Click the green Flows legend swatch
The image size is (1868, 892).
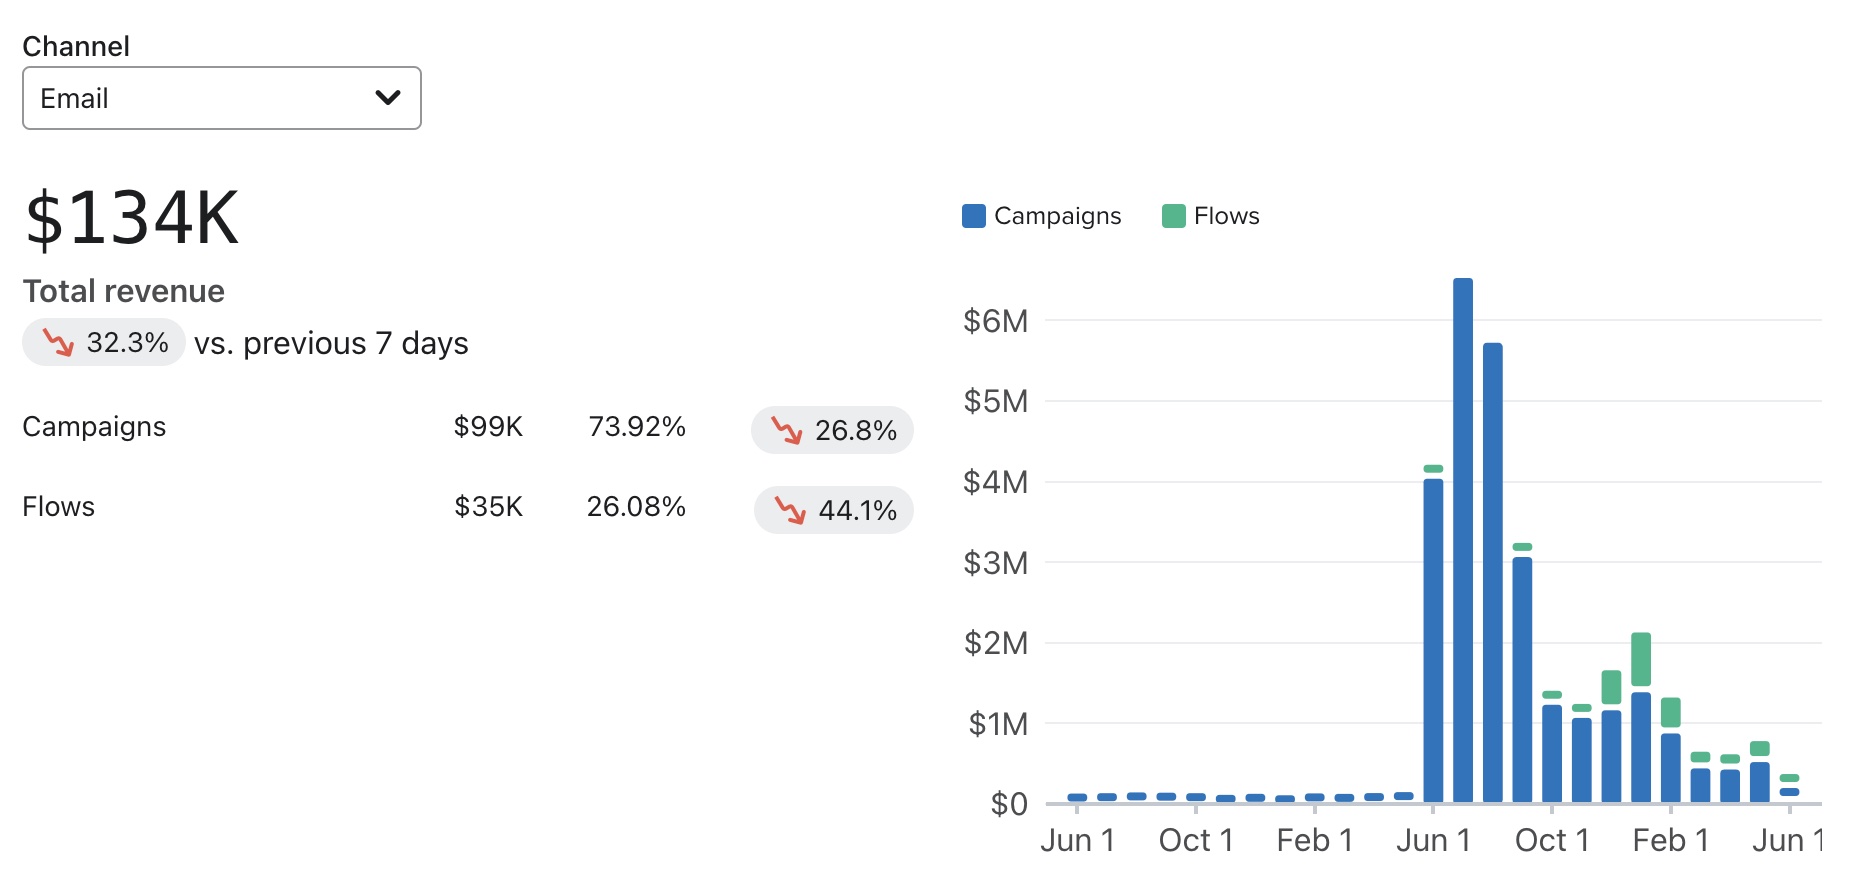(1173, 216)
